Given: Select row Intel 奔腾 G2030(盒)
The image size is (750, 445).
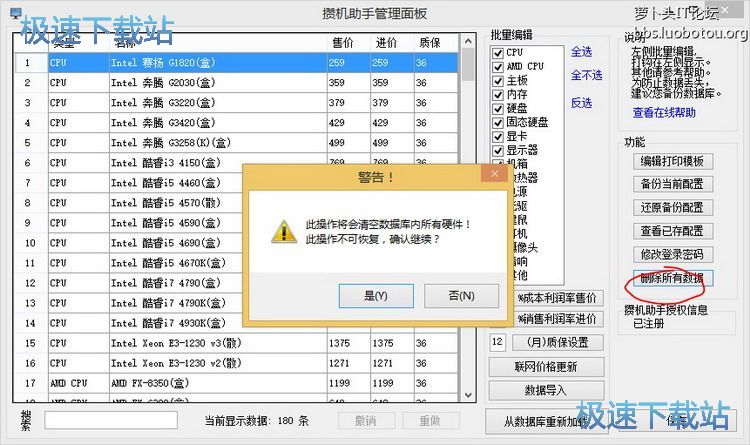Looking at the screenshot, I should pos(236,83).
